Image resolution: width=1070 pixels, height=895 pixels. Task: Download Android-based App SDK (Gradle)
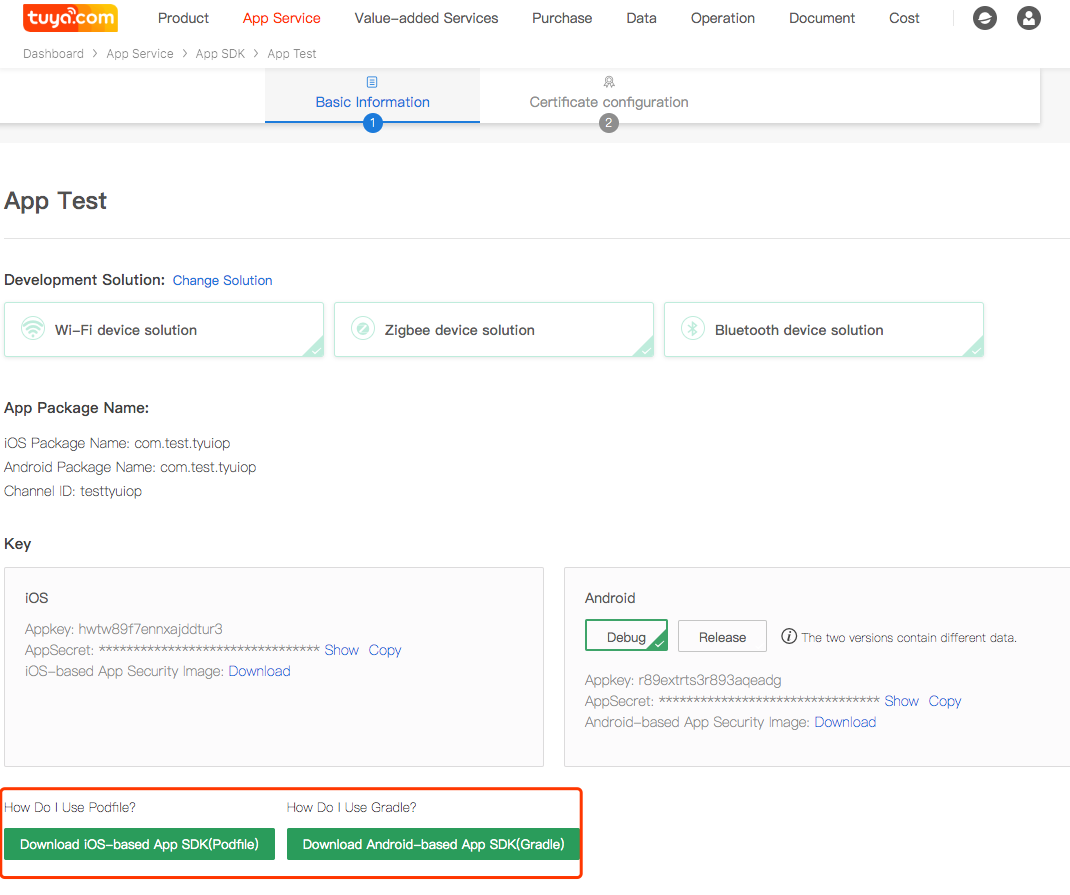pos(433,845)
